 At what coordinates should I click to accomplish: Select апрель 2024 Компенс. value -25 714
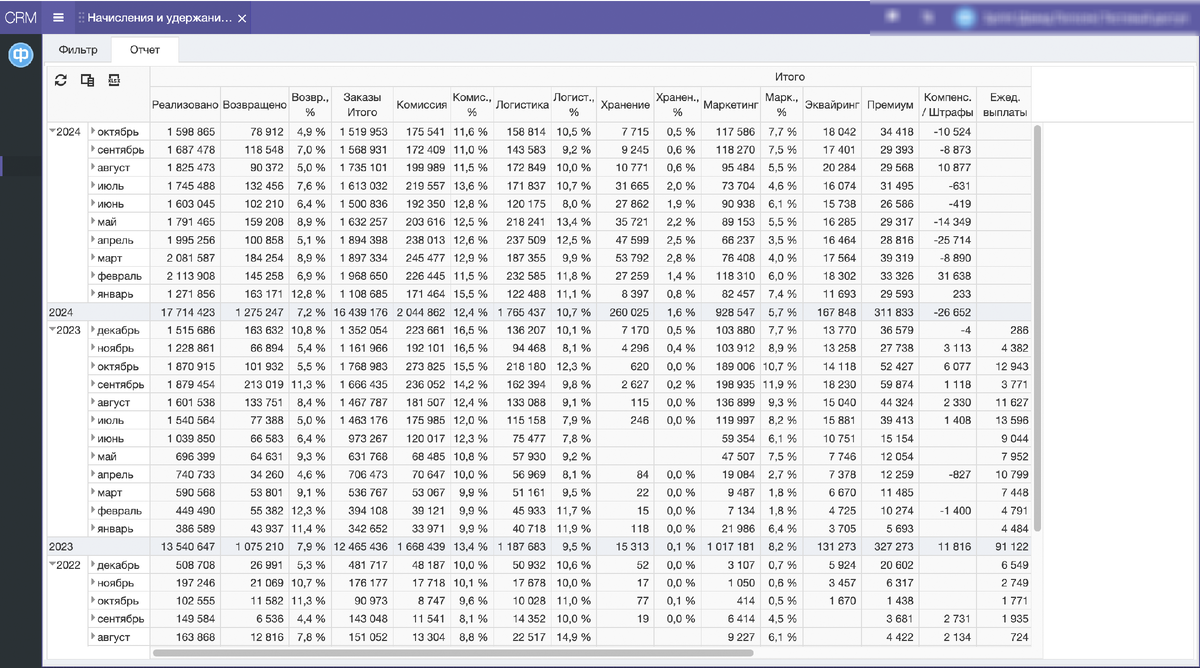click(946, 240)
